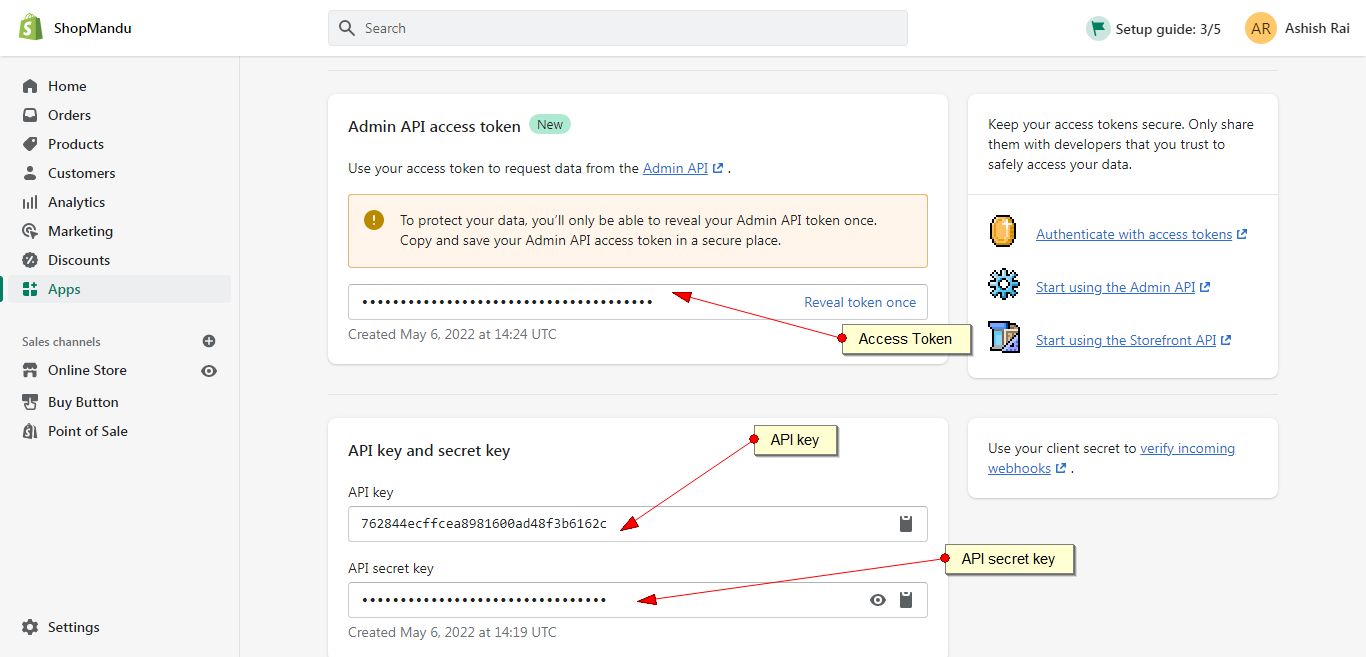The image size is (1366, 657).
Task: Show the API secret key via eye icon
Action: 878,600
